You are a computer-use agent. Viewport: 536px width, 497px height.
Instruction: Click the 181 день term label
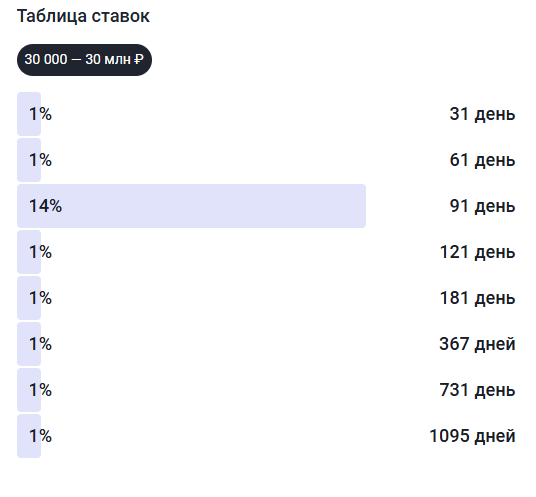click(x=478, y=298)
